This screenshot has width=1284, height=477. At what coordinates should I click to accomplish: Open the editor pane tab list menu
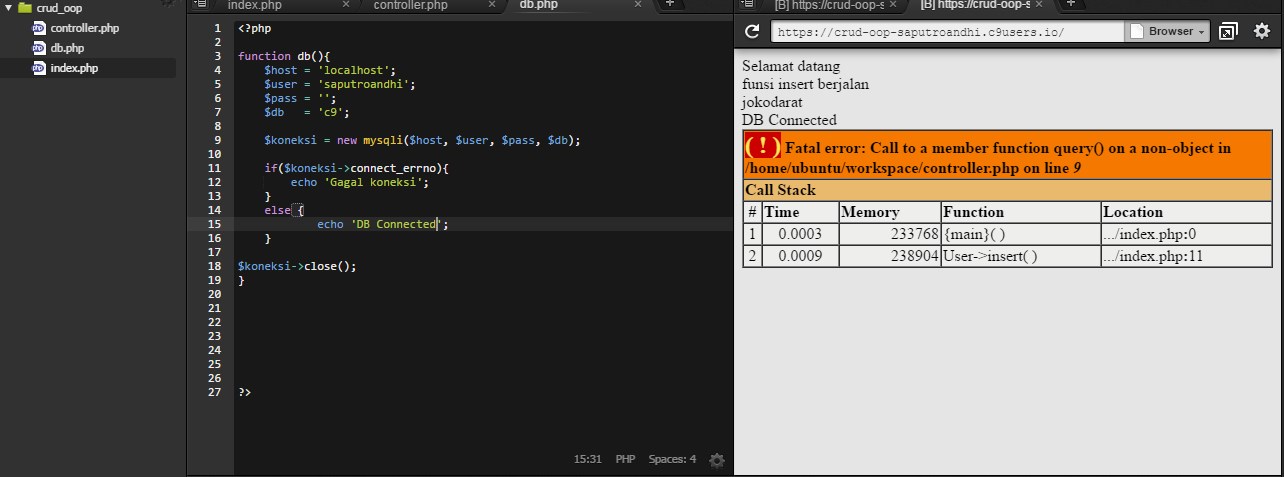[x=200, y=4]
